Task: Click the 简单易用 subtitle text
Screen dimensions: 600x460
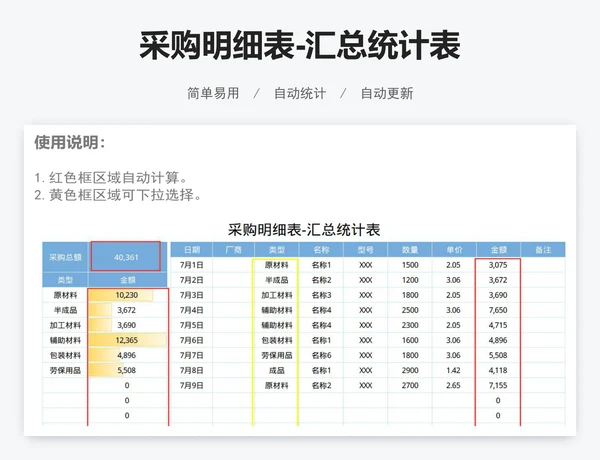Action: click(x=213, y=93)
